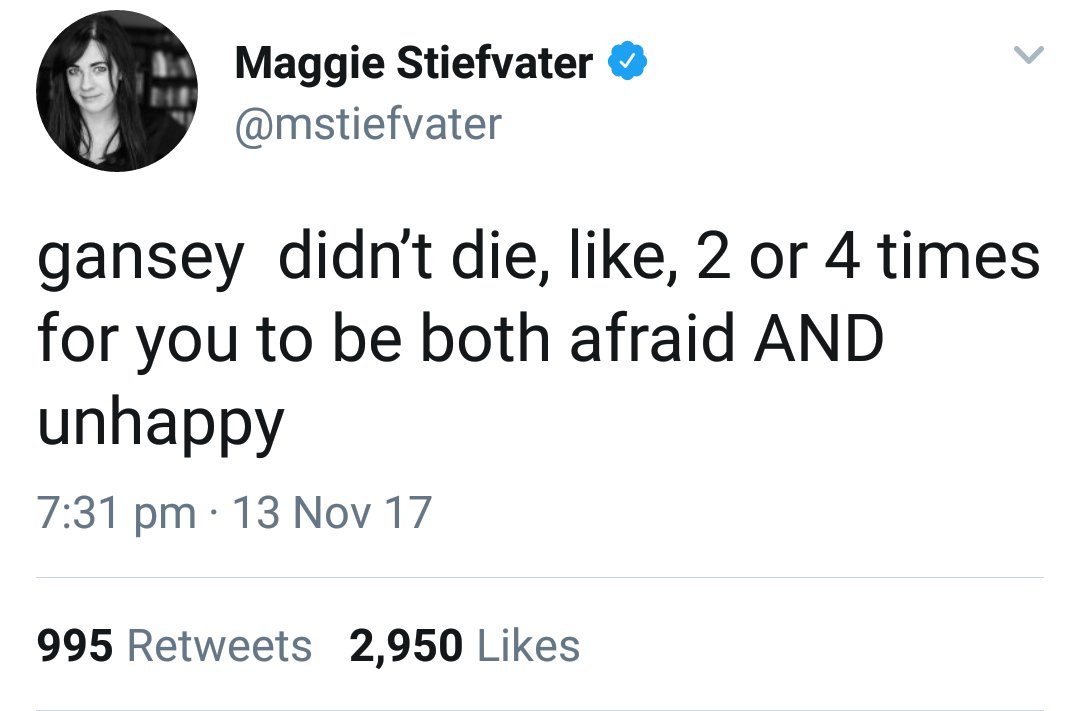Open Maggie Stiefvater's profile picture
Image resolution: width=1080 pixels, height=711 pixels.
click(x=117, y=90)
